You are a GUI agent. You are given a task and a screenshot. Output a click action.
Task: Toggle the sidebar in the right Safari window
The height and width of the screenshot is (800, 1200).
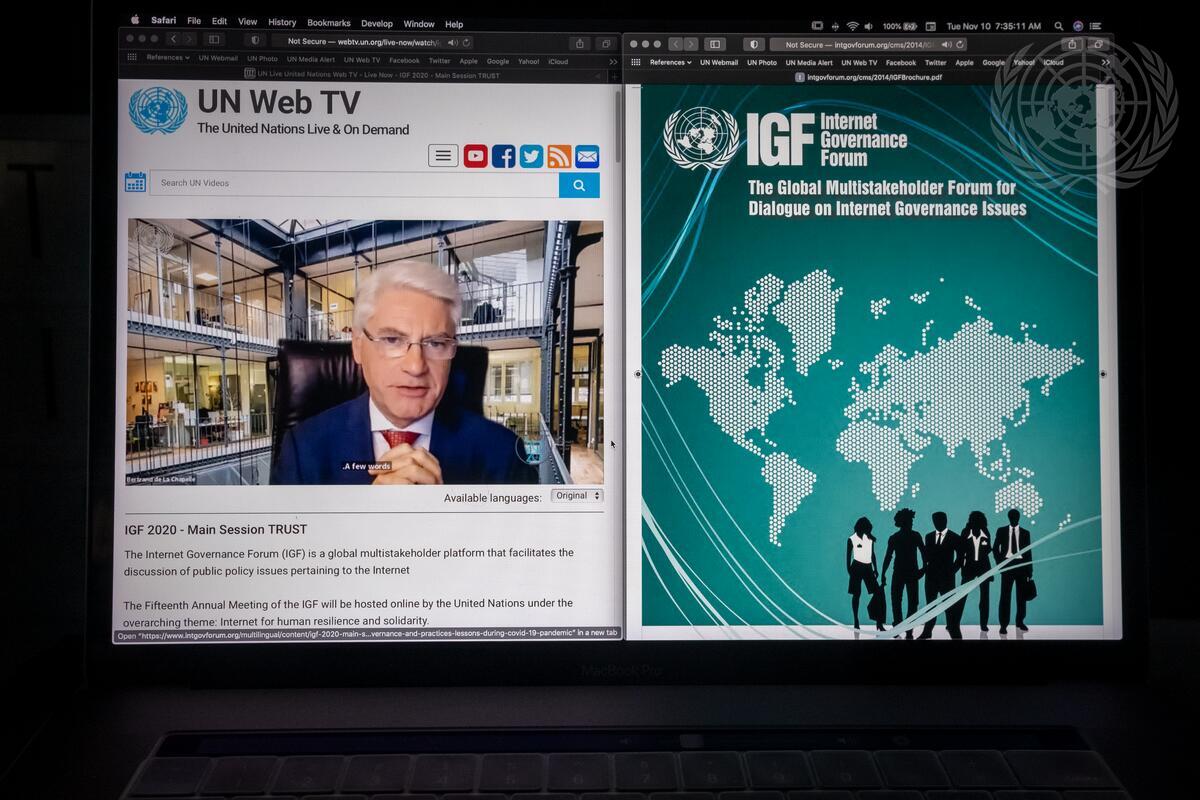714,44
